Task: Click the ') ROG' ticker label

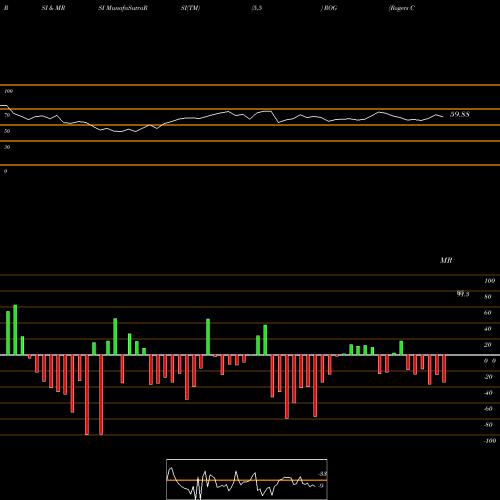Action: (329, 8)
